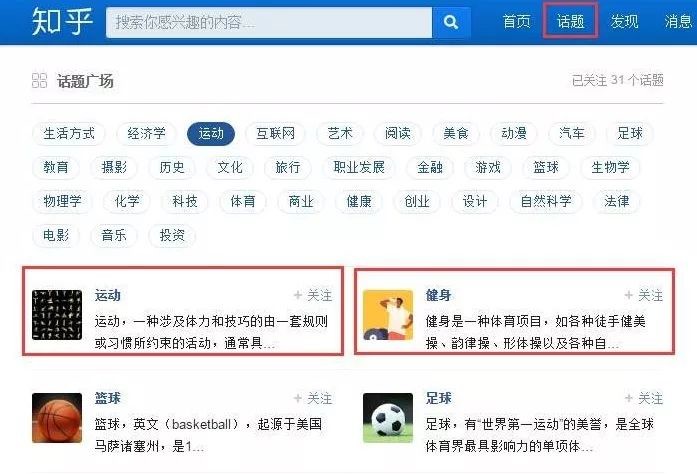Image resolution: width=697 pixels, height=474 pixels.
Task: Select the 投资 category tag
Action: [172, 235]
